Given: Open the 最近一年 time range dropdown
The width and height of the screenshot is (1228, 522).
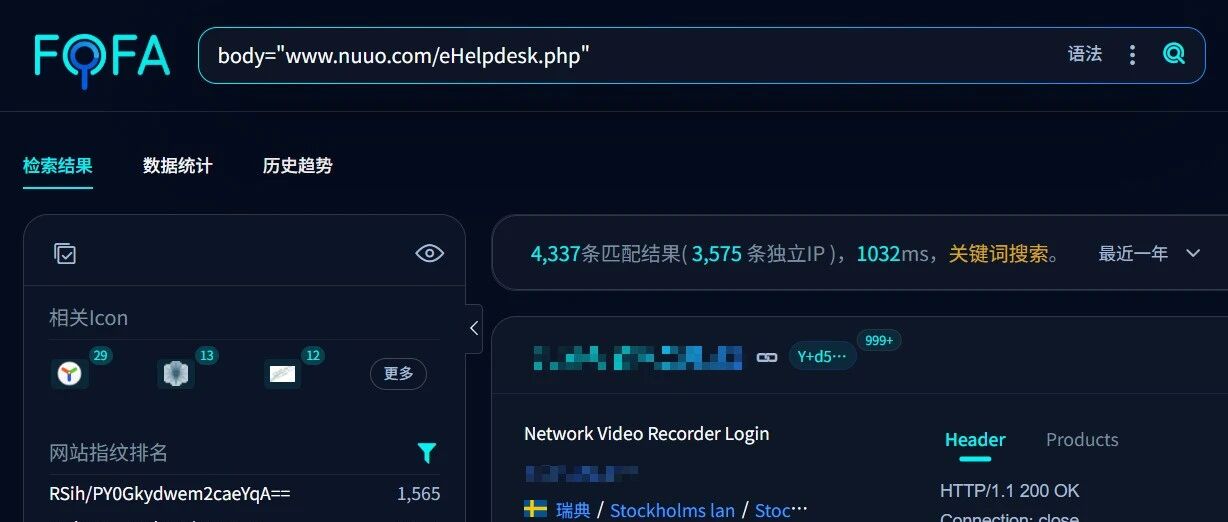Looking at the screenshot, I should pyautogui.click(x=1149, y=254).
